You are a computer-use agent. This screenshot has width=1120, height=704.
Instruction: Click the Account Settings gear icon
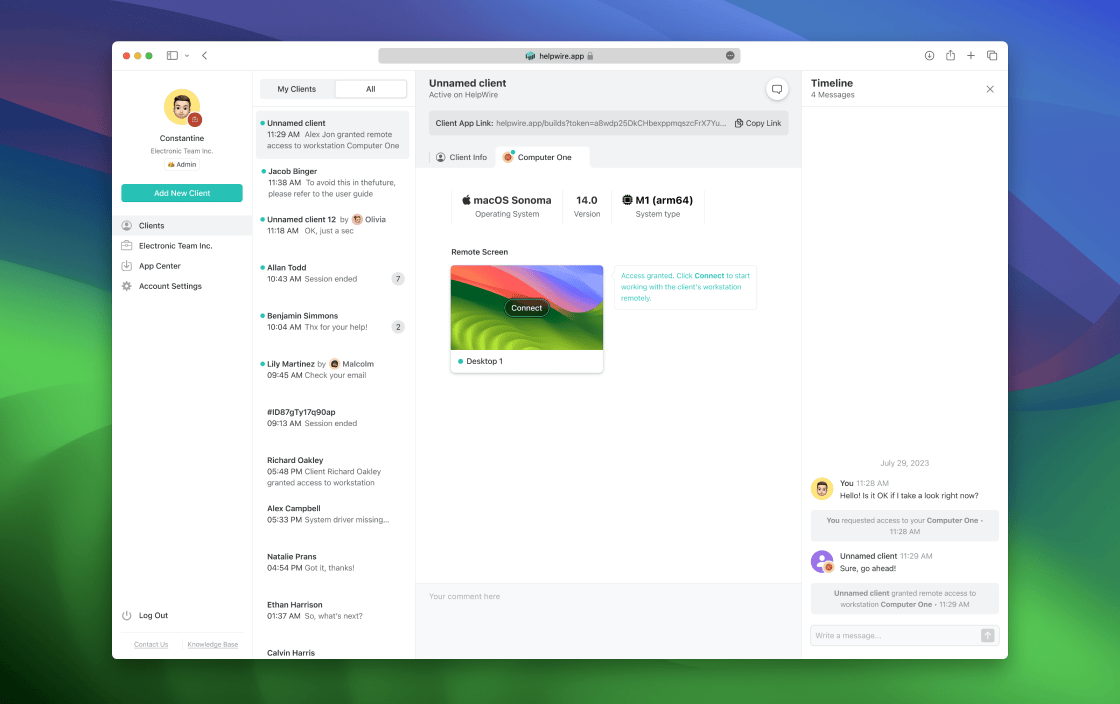(x=126, y=286)
